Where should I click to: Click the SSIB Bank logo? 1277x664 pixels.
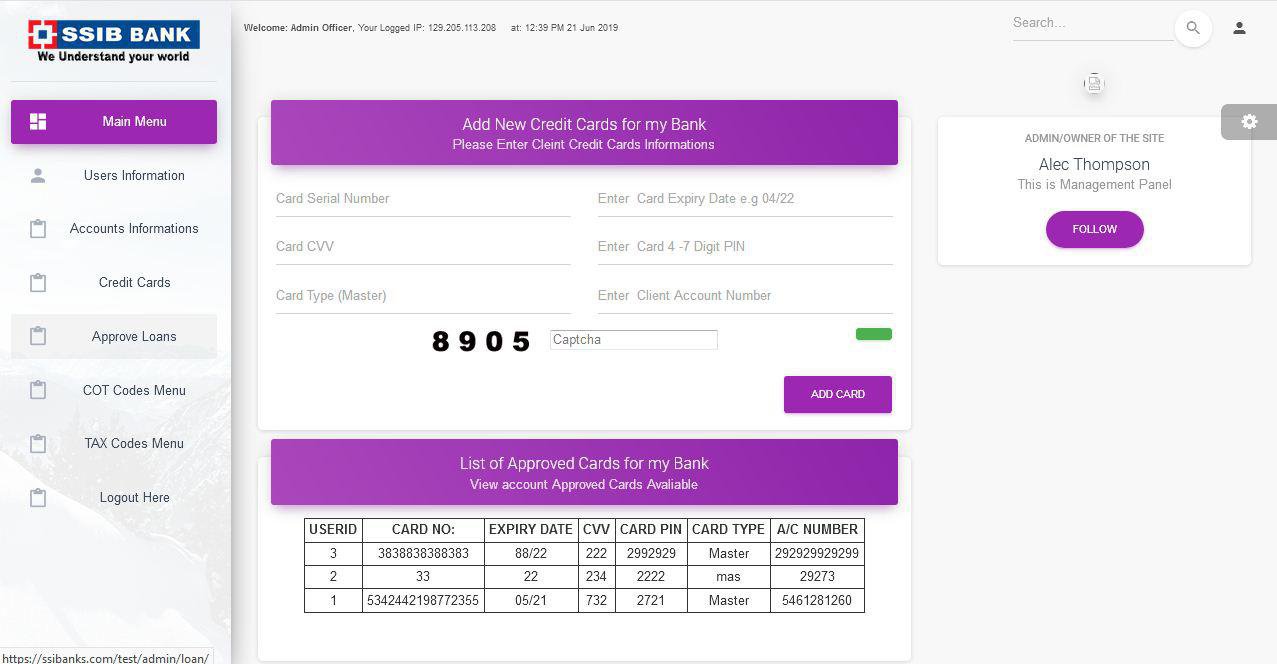coord(113,39)
